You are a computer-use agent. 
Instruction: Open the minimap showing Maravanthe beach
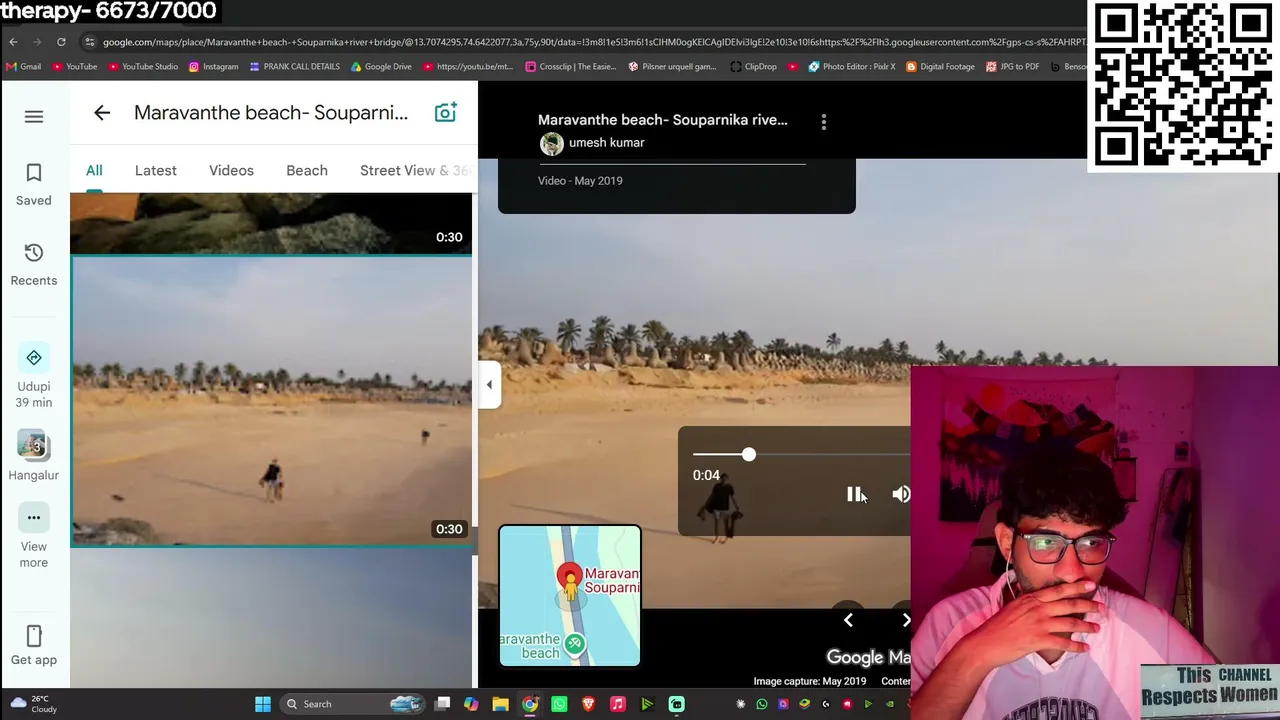coord(570,596)
